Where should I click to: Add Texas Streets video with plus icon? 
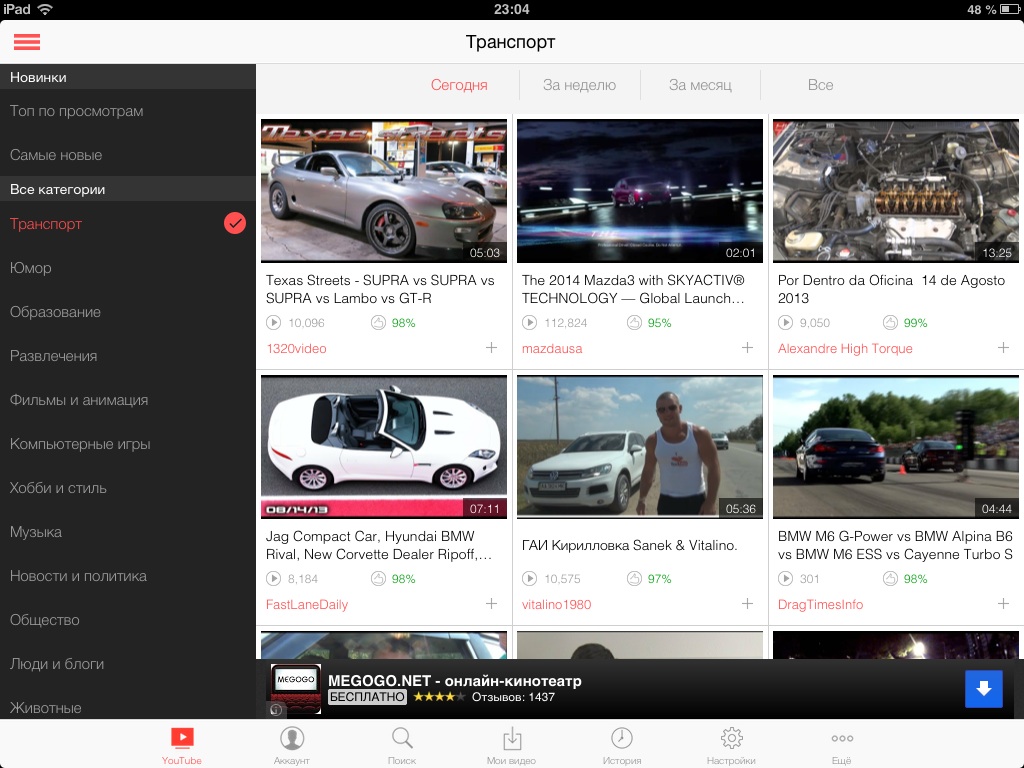(x=492, y=348)
